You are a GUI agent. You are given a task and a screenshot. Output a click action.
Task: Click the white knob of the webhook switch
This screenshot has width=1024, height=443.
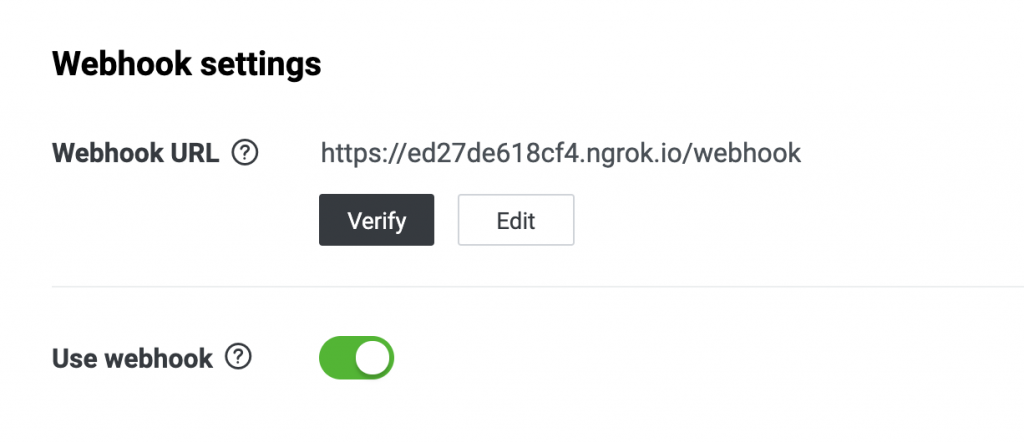pyautogui.click(x=373, y=357)
